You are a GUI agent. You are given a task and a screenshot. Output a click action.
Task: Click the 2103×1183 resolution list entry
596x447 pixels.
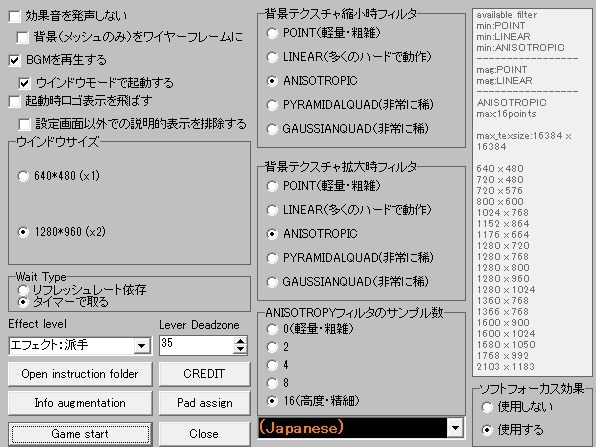coord(505,367)
